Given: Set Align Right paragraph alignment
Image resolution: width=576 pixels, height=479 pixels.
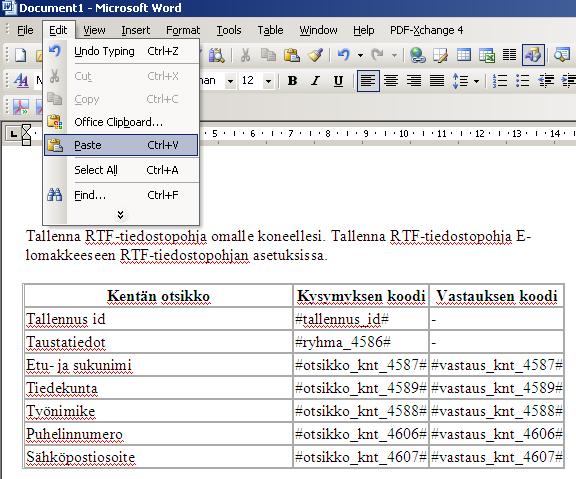Looking at the screenshot, I should click(x=414, y=80).
